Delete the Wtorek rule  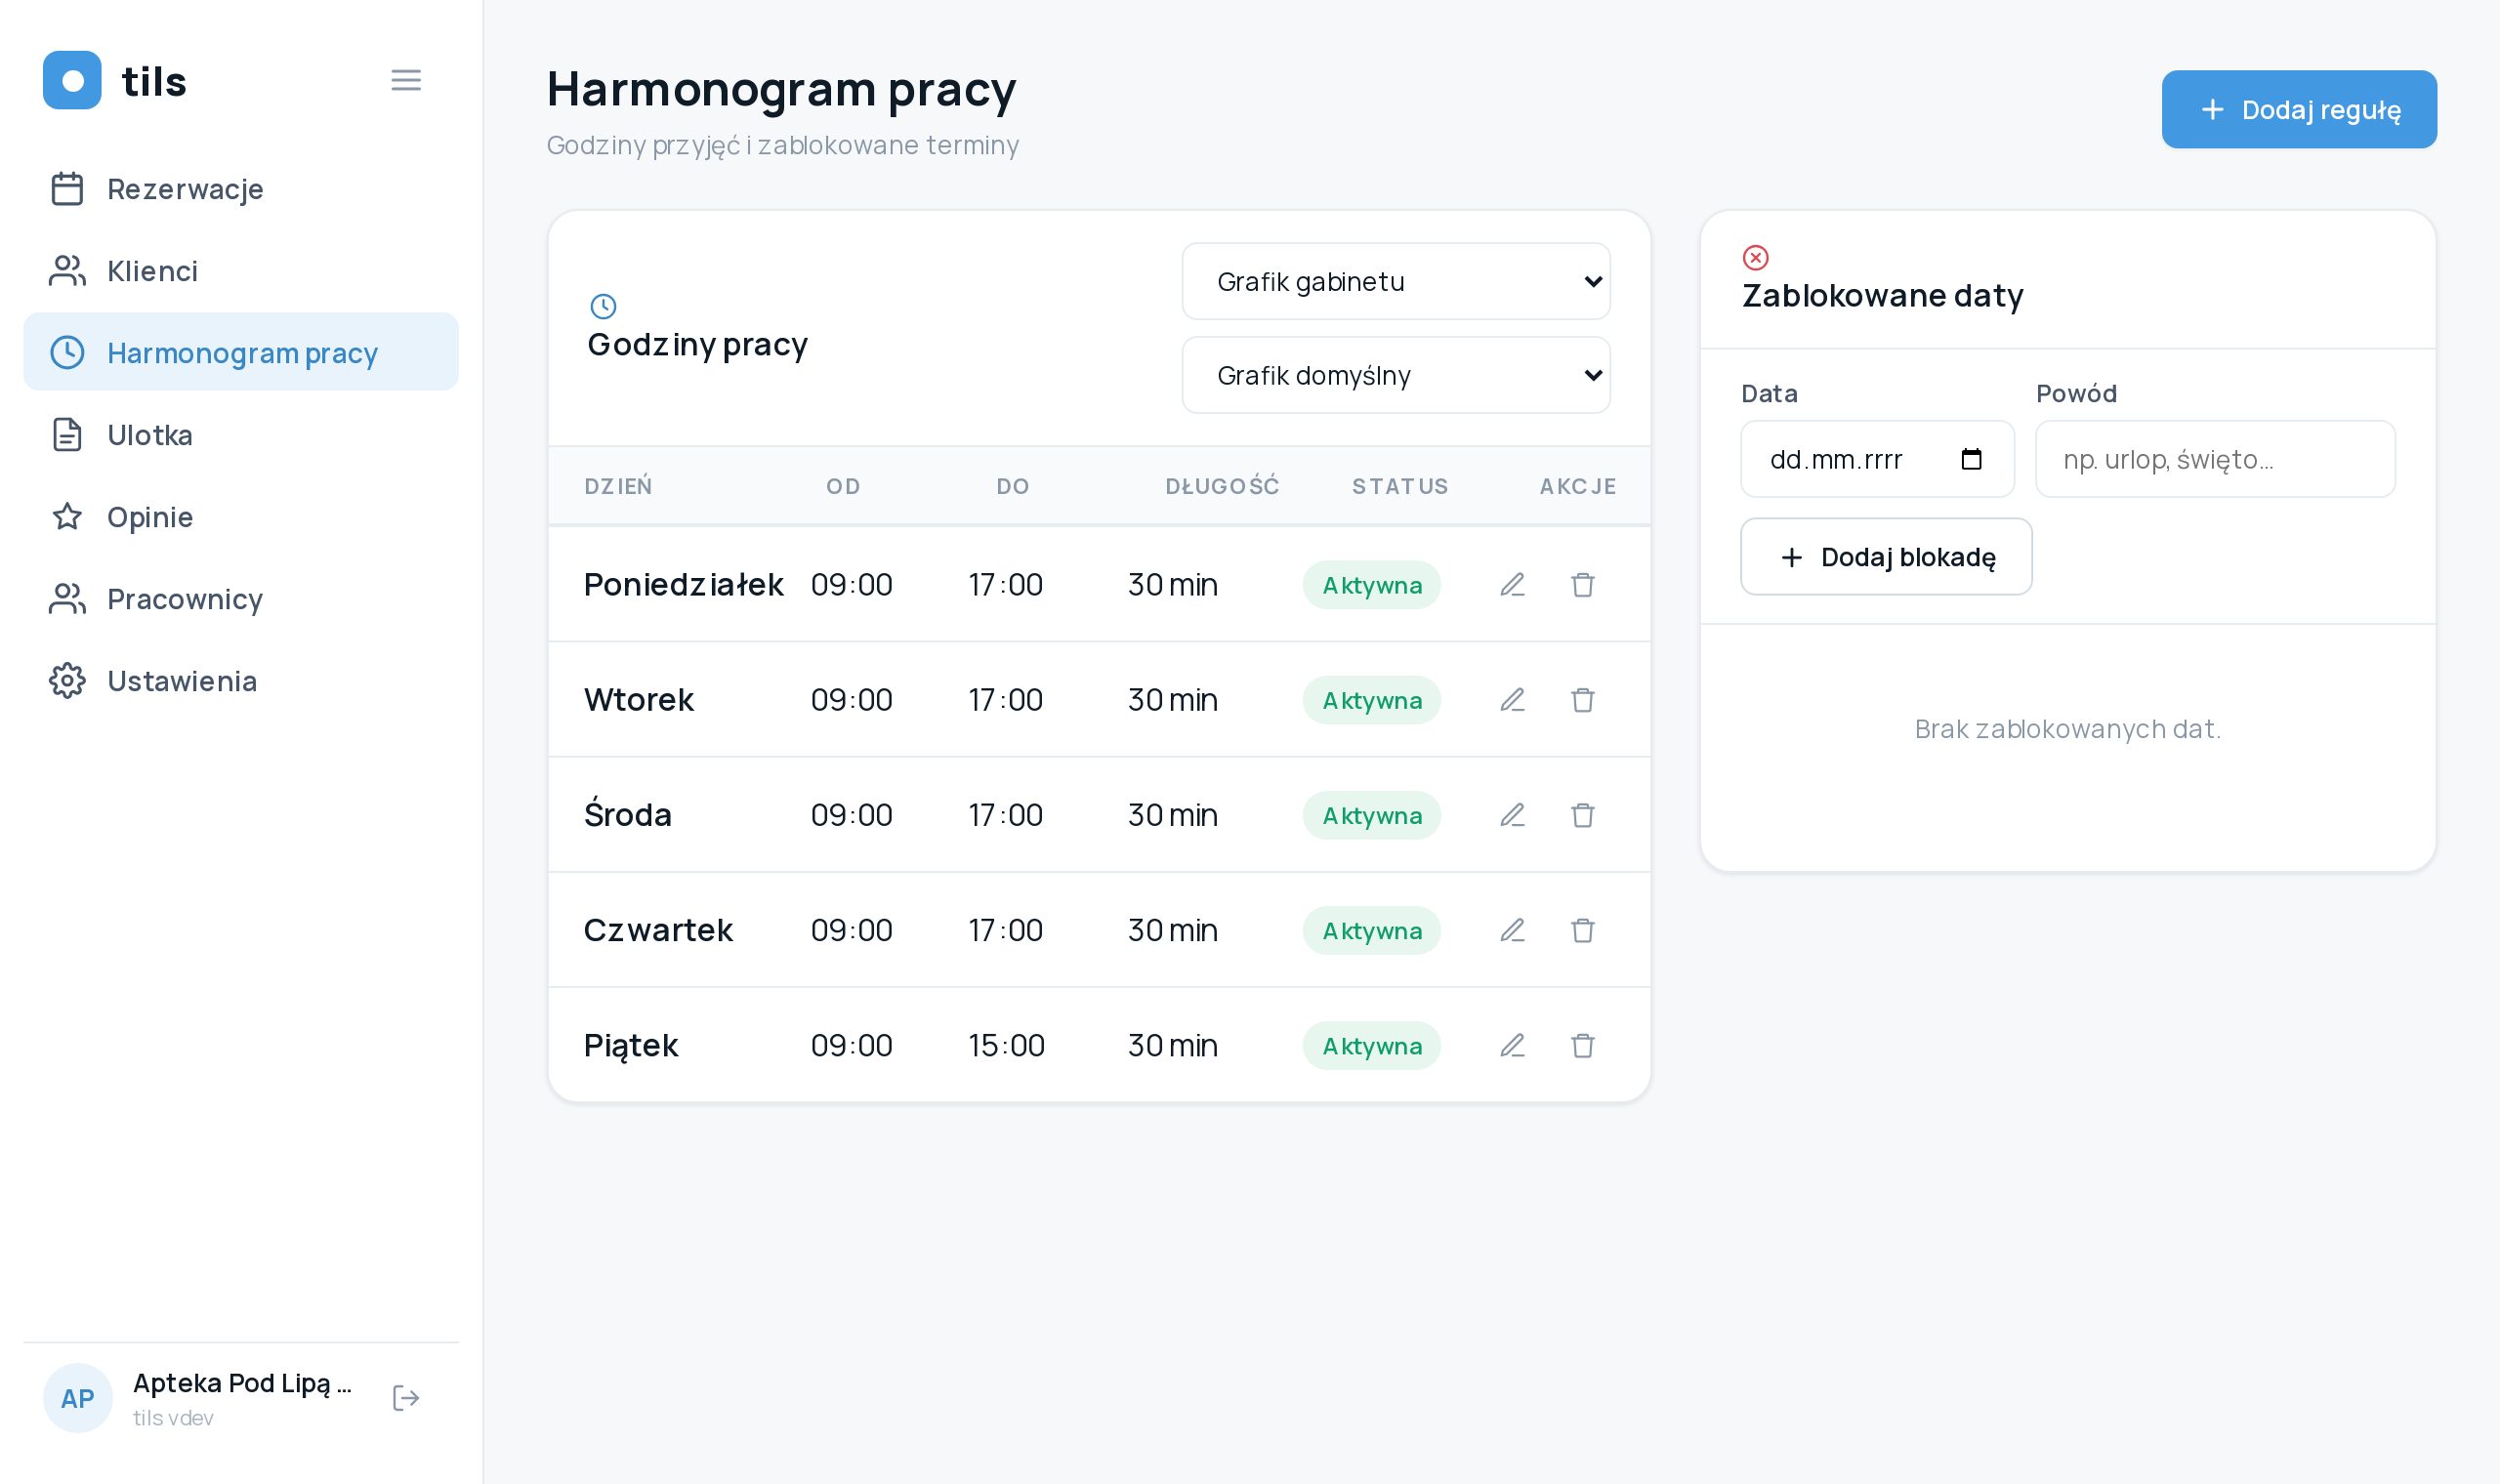click(x=1582, y=700)
